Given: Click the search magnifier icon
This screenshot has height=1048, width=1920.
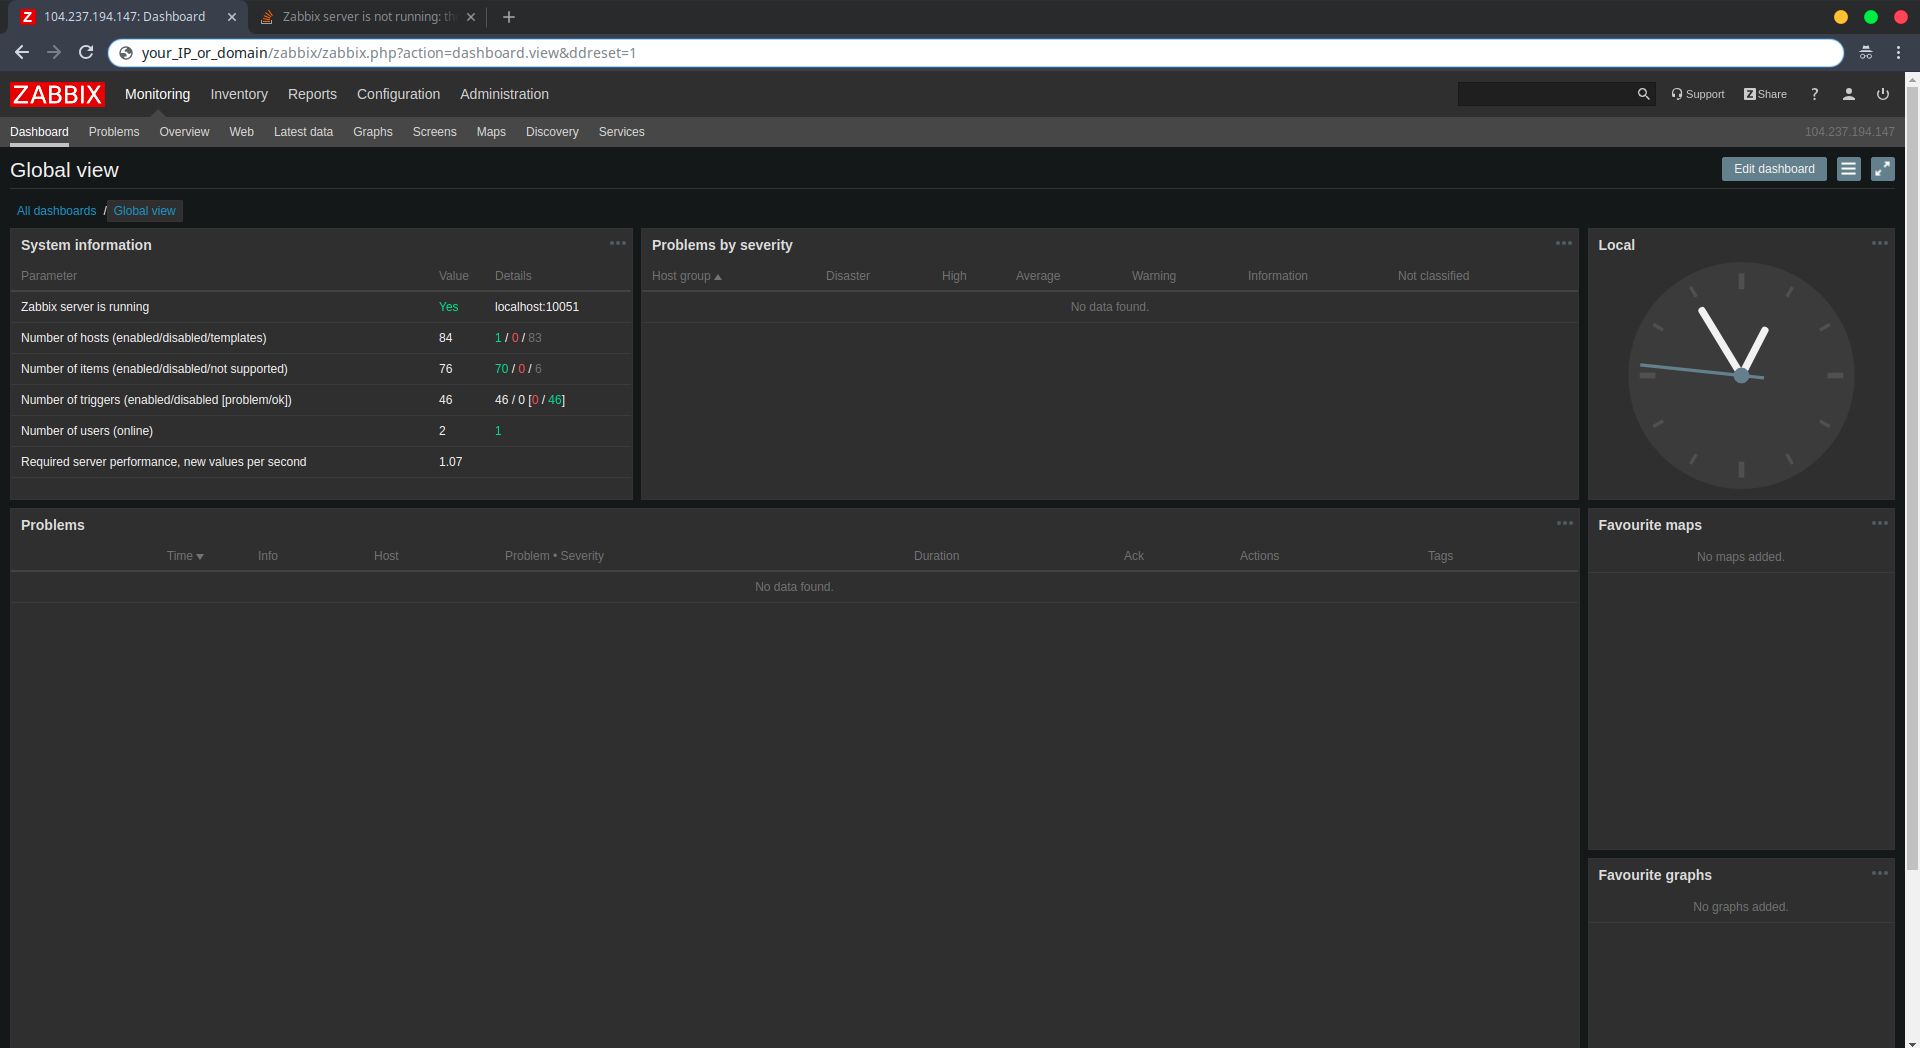Looking at the screenshot, I should click(1643, 94).
